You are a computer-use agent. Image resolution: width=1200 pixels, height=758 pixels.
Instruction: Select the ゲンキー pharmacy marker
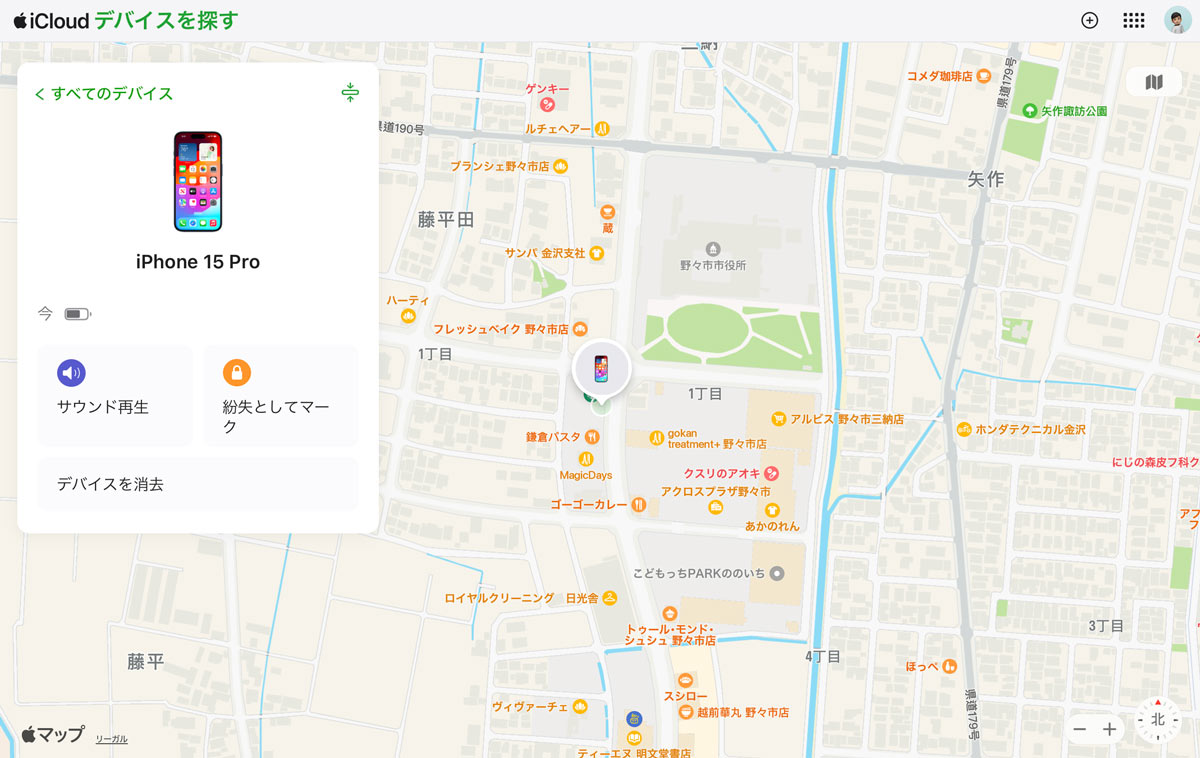click(x=547, y=103)
